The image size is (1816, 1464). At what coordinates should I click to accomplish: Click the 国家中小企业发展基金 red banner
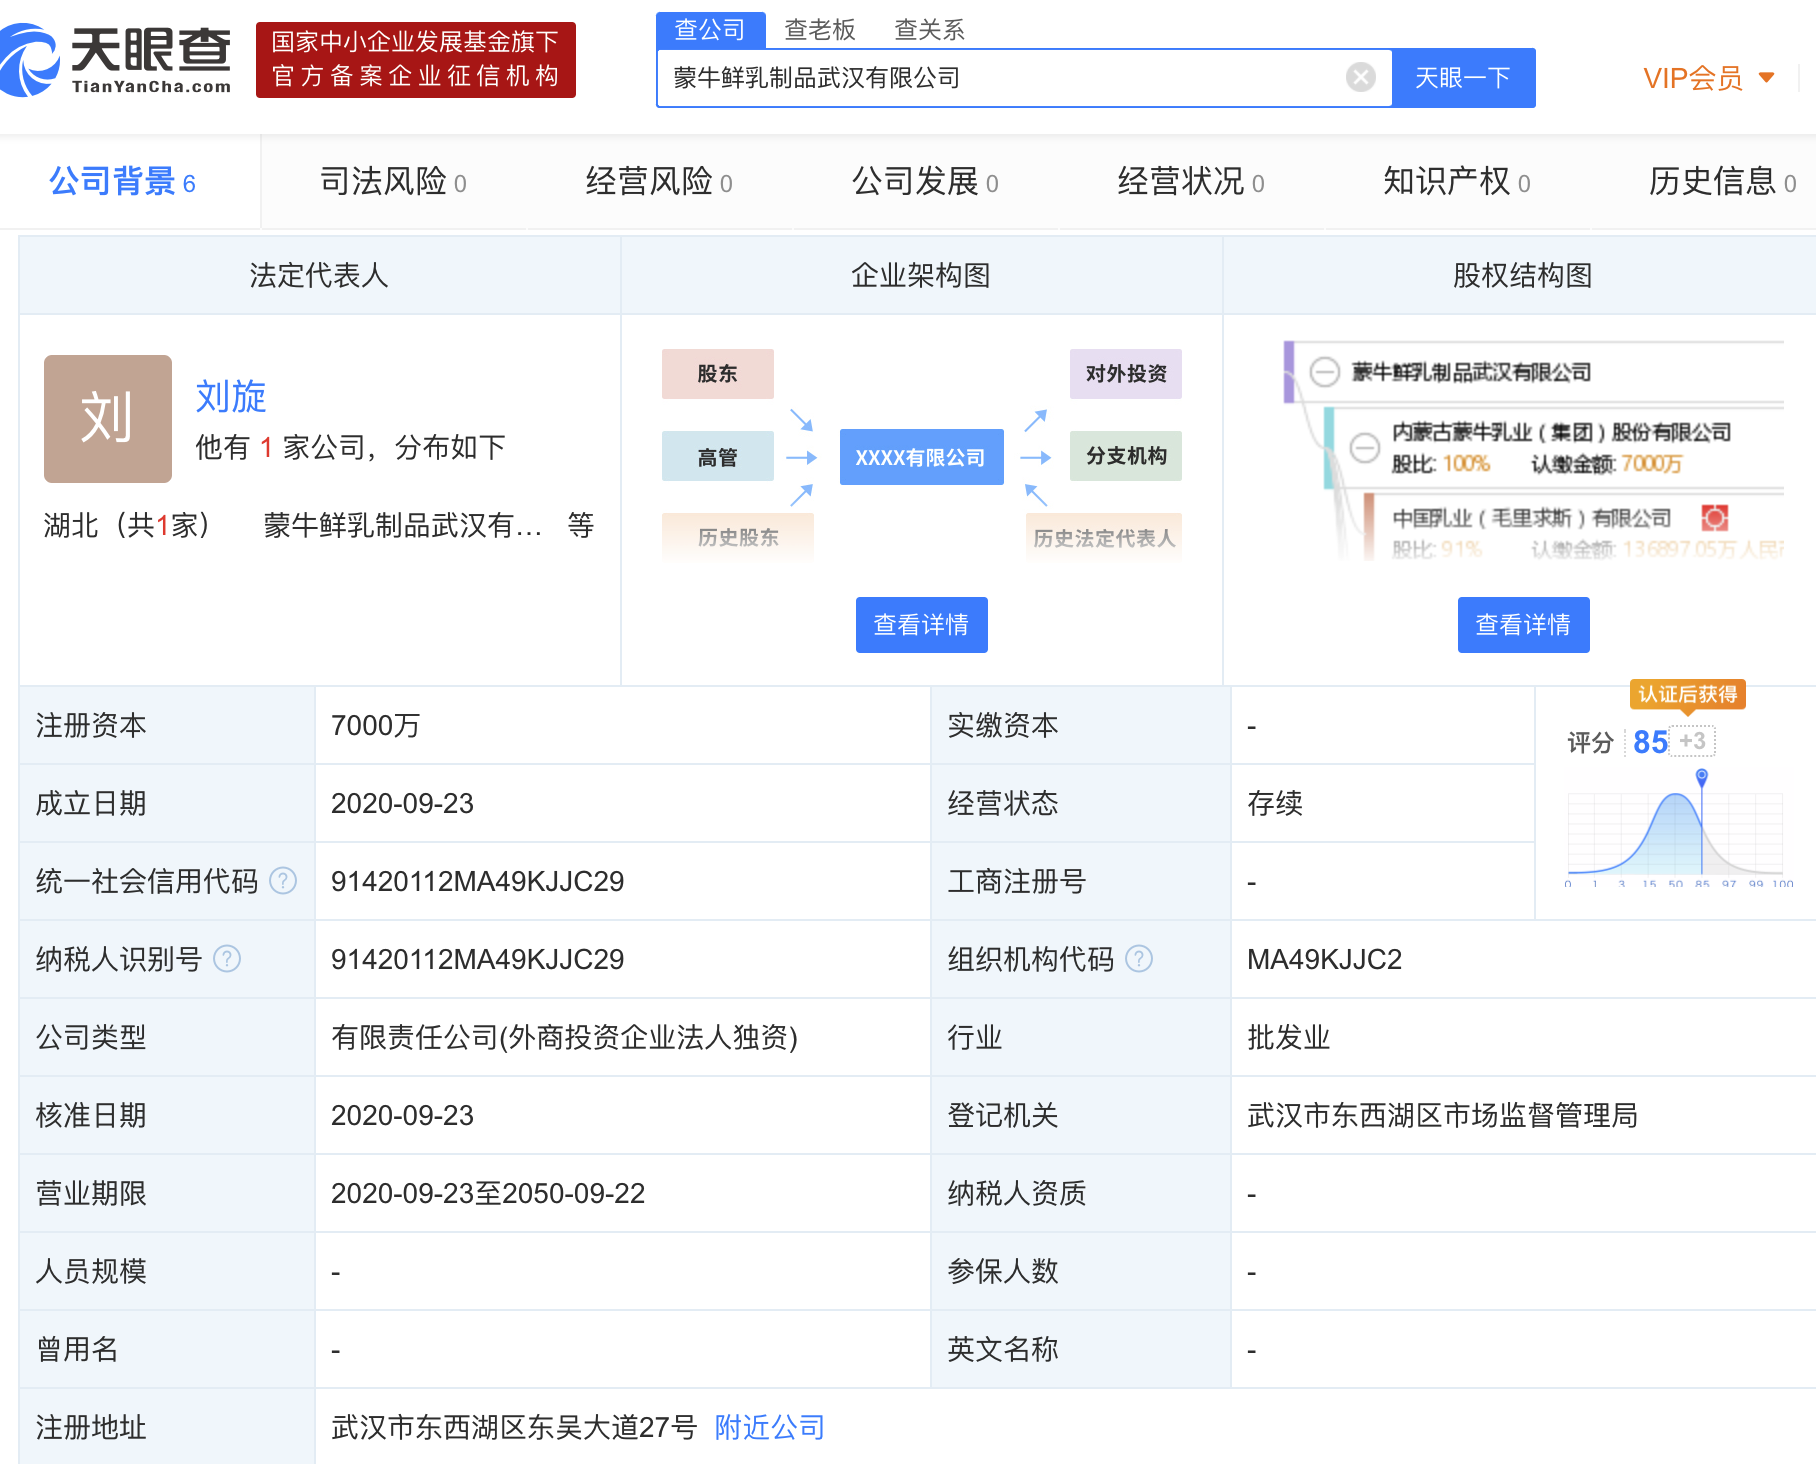tap(416, 60)
